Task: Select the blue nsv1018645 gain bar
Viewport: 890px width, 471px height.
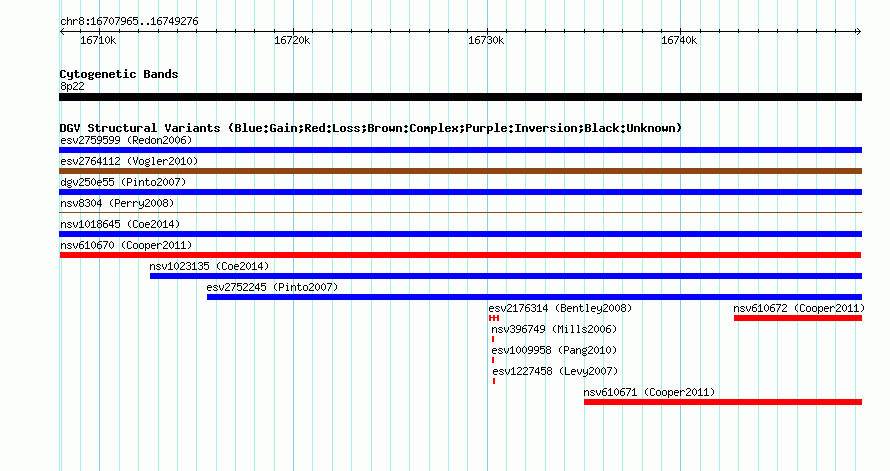Action: 460,234
